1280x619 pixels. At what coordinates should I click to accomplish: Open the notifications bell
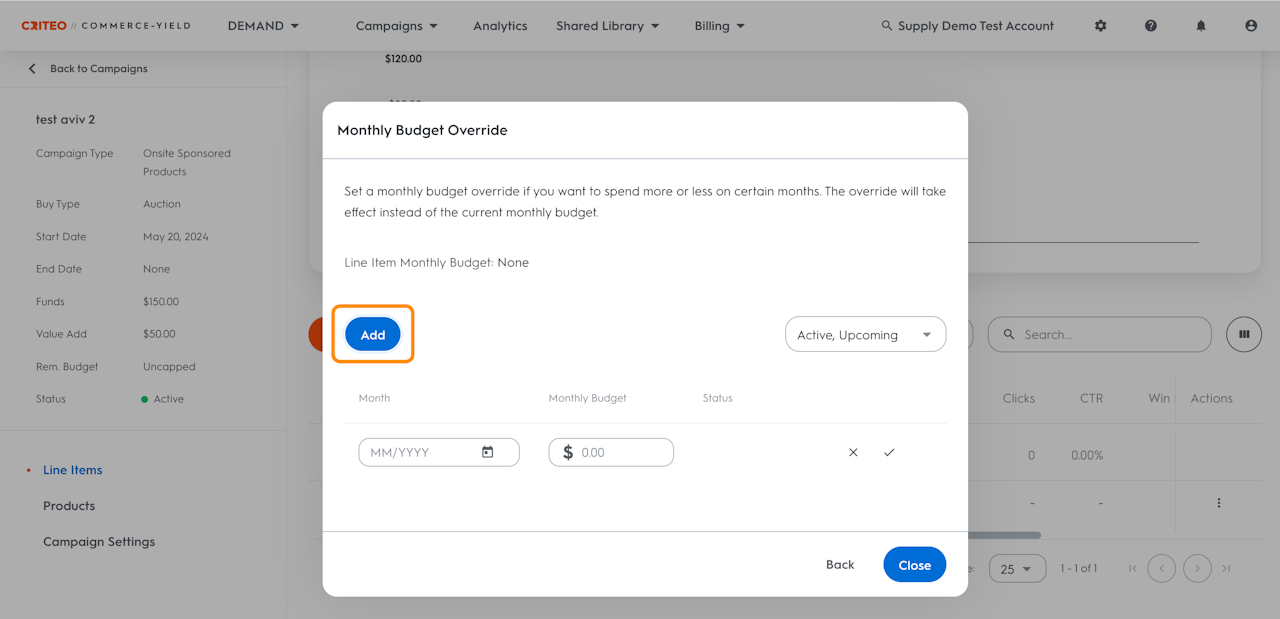(1201, 26)
